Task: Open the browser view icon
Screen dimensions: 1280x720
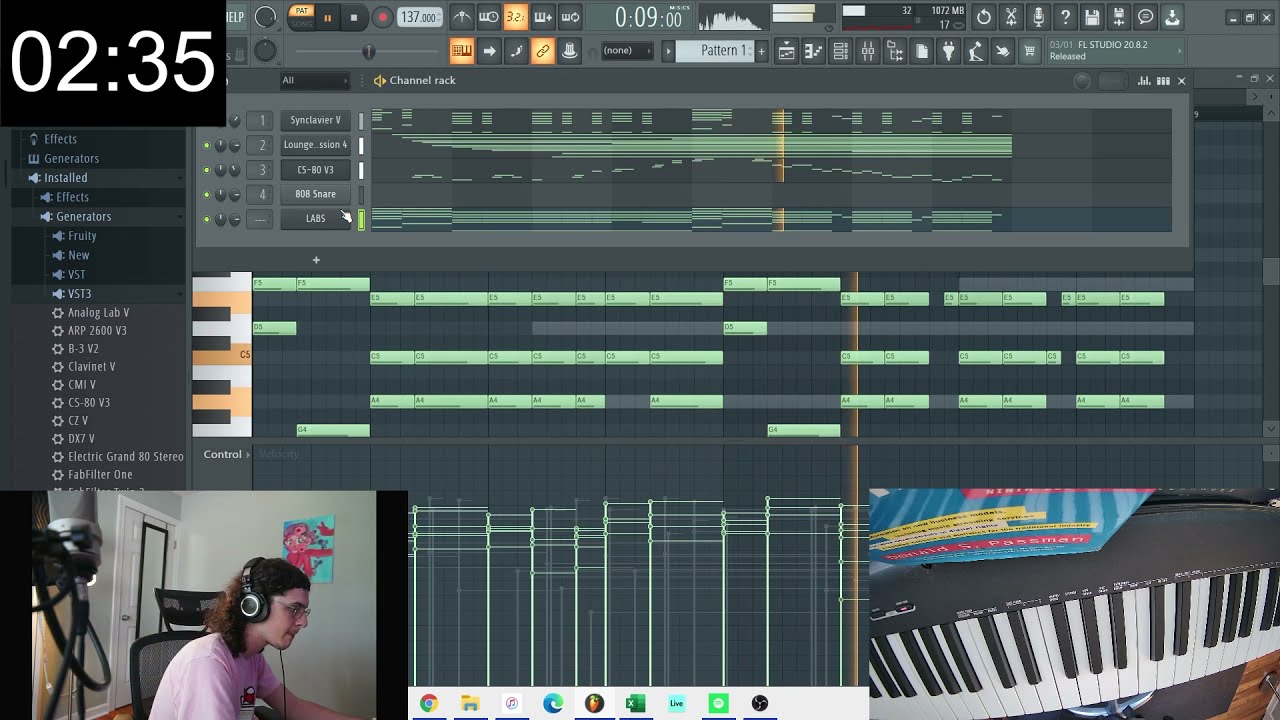Action: [x=895, y=52]
